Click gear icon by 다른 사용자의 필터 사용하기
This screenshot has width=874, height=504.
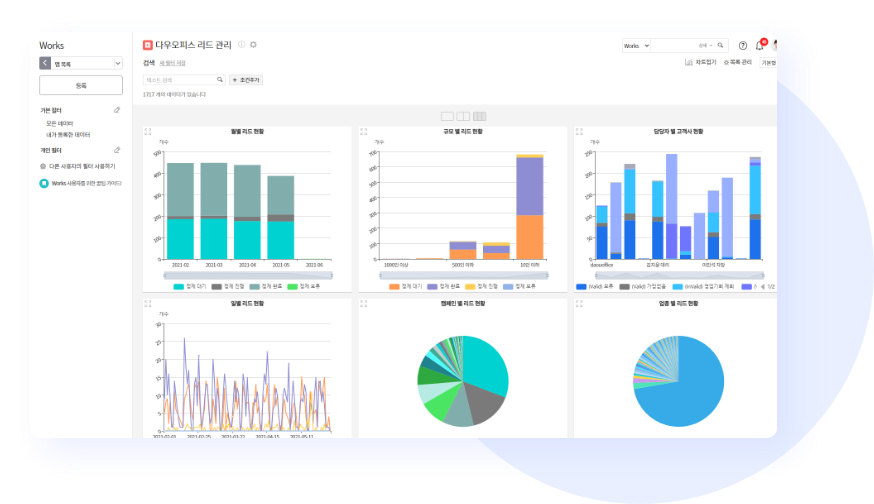43,166
